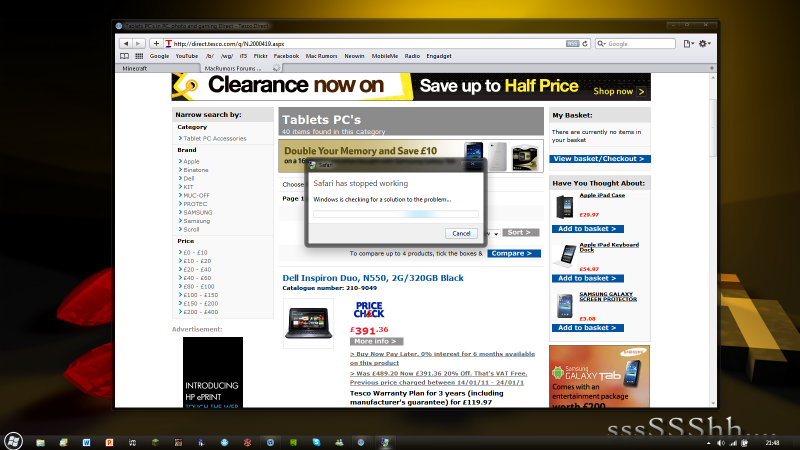Add bookmark using the plus button
Screen dimensions: 800x450
click(x=156, y=44)
